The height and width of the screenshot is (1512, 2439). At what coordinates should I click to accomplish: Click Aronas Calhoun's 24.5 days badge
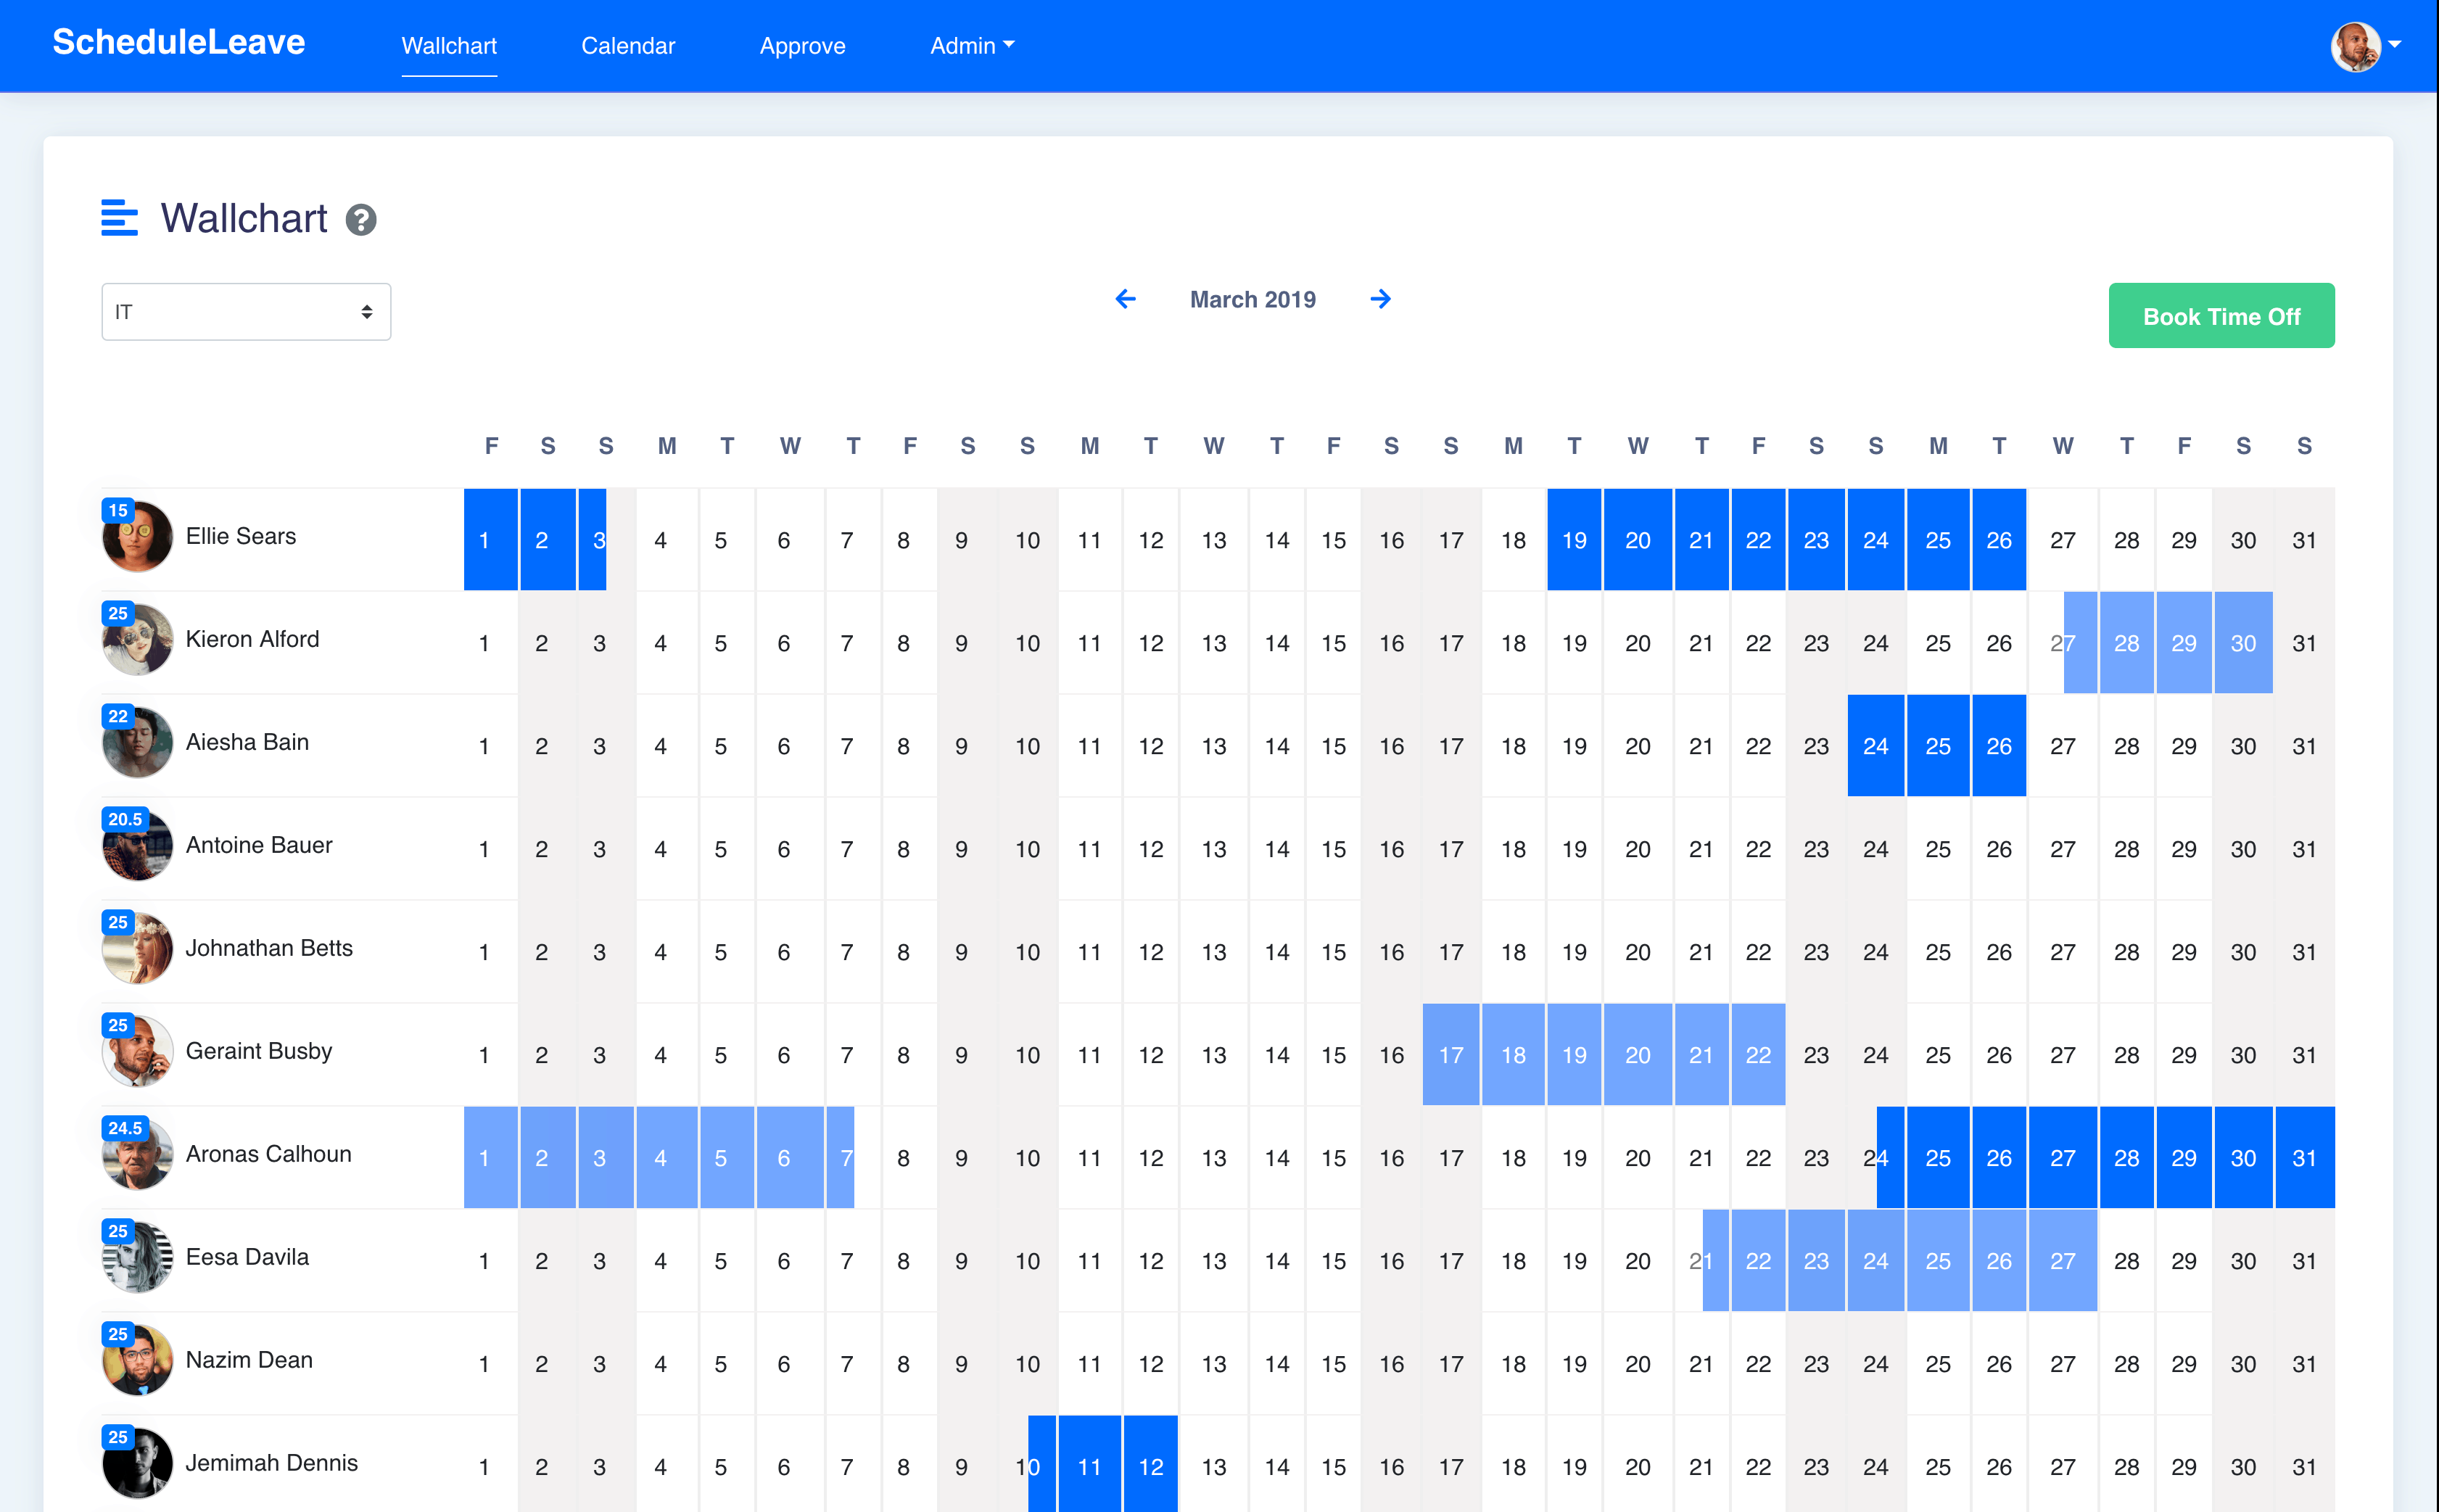[125, 1128]
